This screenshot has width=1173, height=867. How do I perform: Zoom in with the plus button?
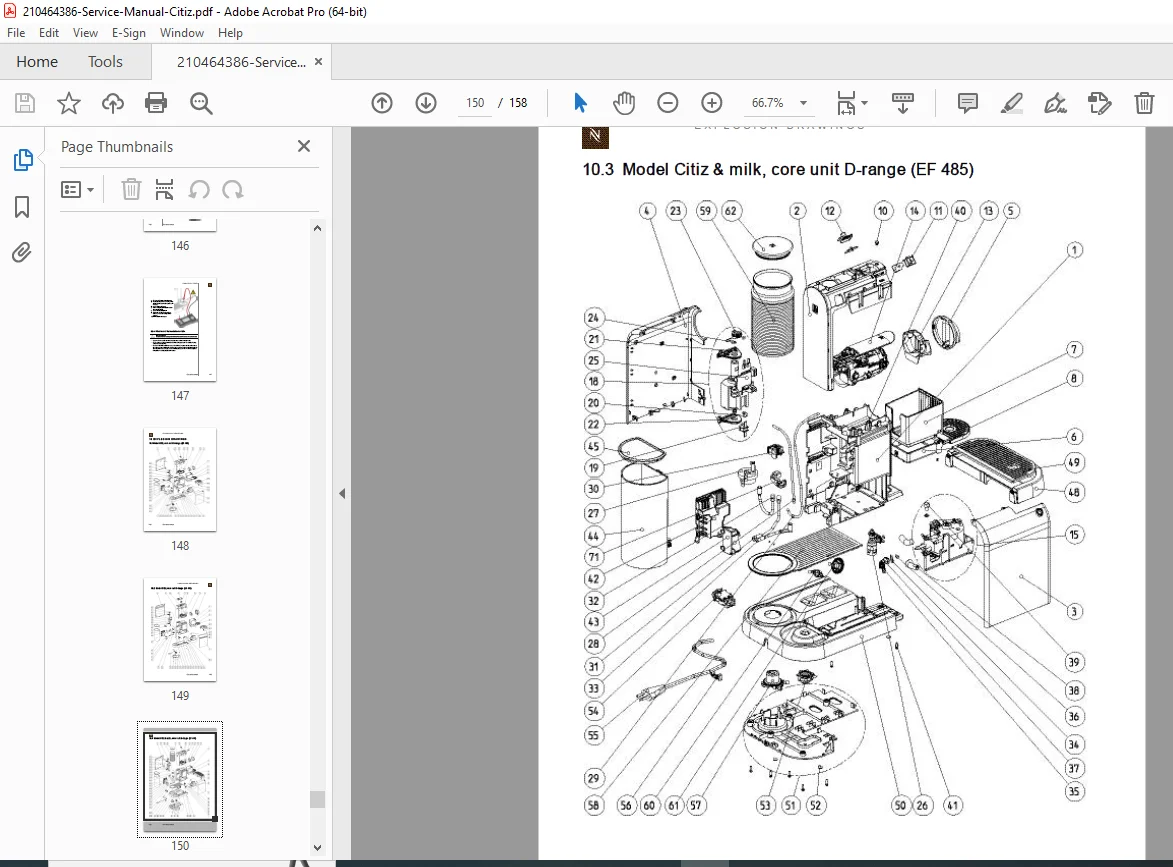coord(711,102)
